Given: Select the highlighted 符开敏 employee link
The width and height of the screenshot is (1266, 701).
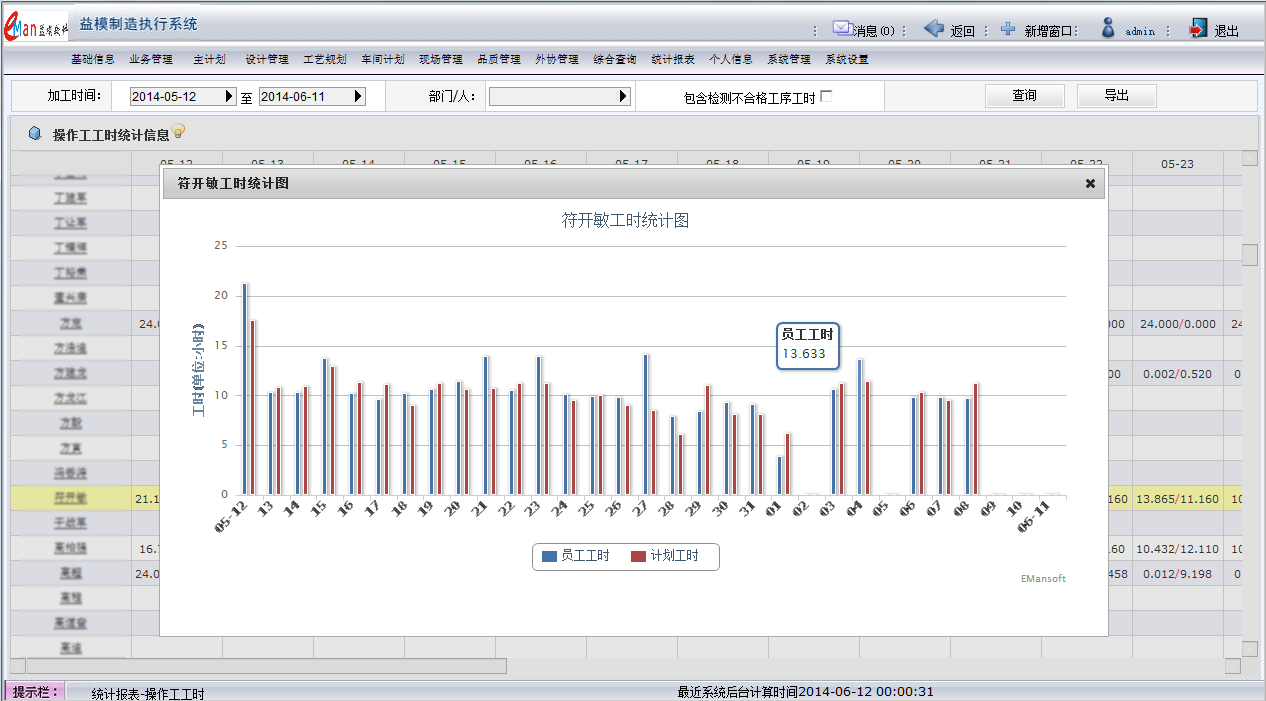Looking at the screenshot, I should pyautogui.click(x=70, y=498).
